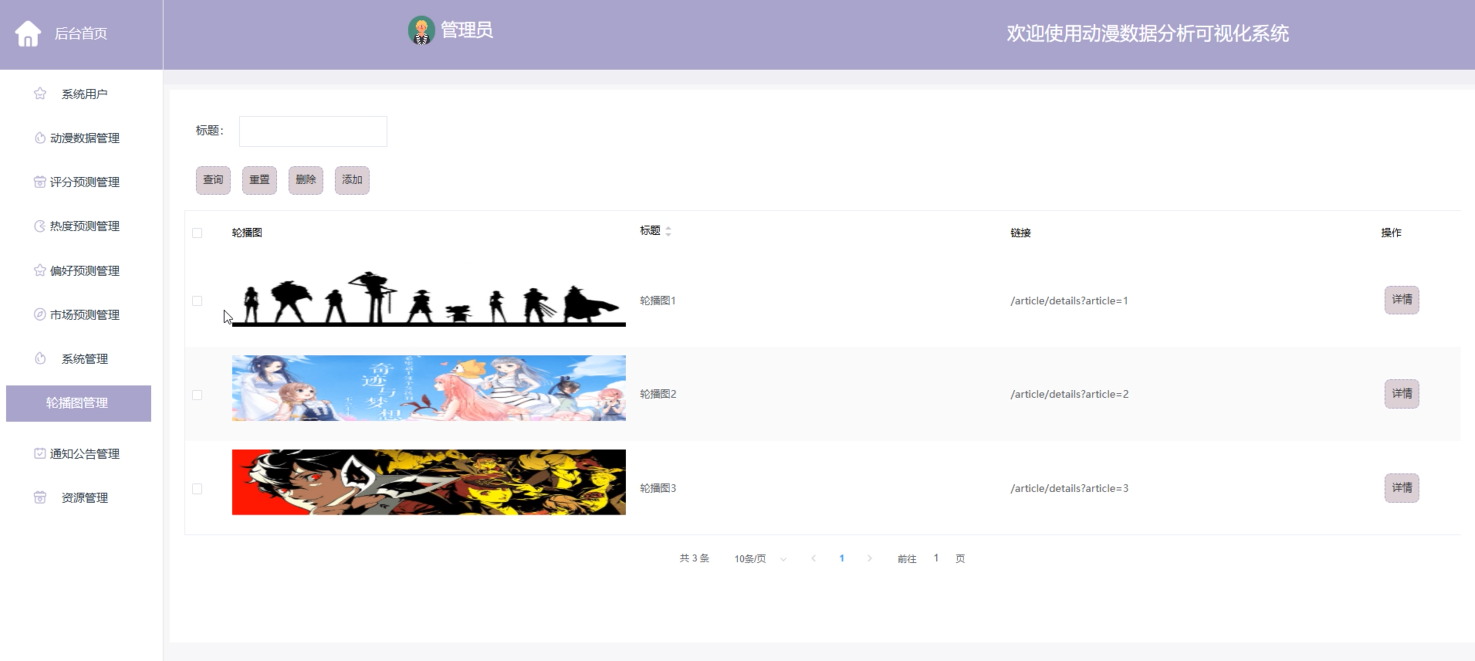Click the 查询 button
This screenshot has height=661, width=1475.
click(x=213, y=180)
